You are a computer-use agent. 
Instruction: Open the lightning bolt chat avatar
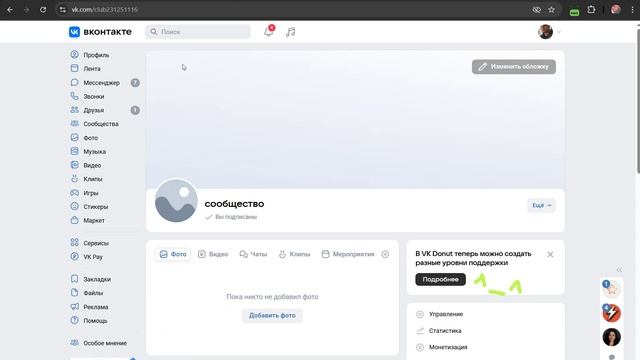(611, 313)
